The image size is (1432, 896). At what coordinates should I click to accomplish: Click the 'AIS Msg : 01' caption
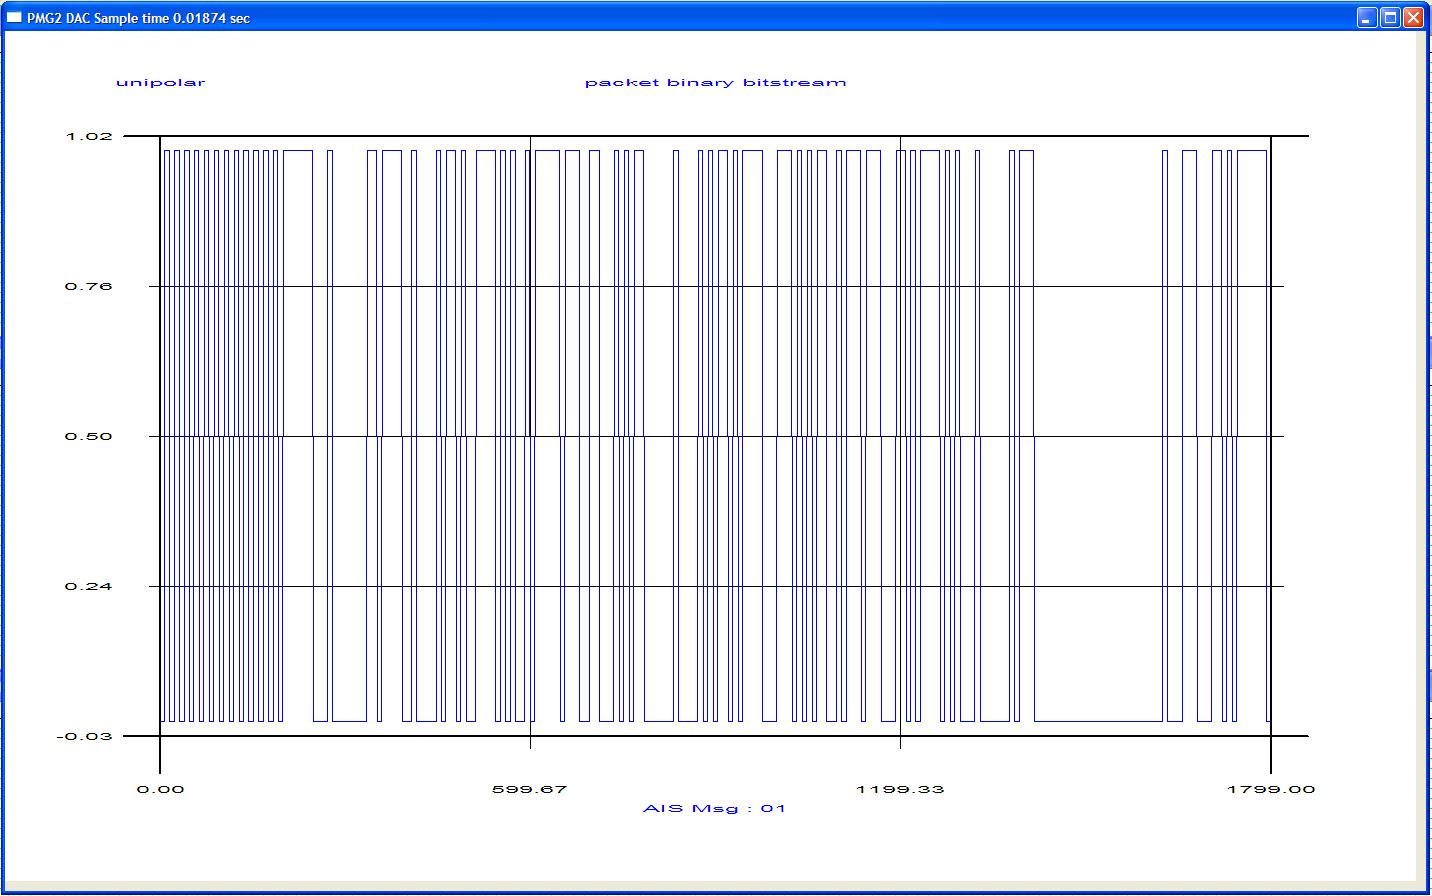point(714,808)
